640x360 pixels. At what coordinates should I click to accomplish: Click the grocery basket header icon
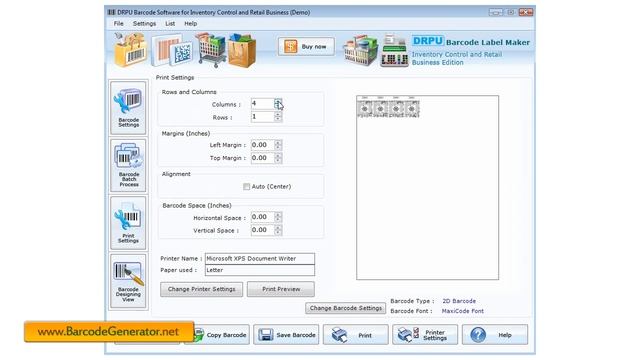[x=360, y=50]
